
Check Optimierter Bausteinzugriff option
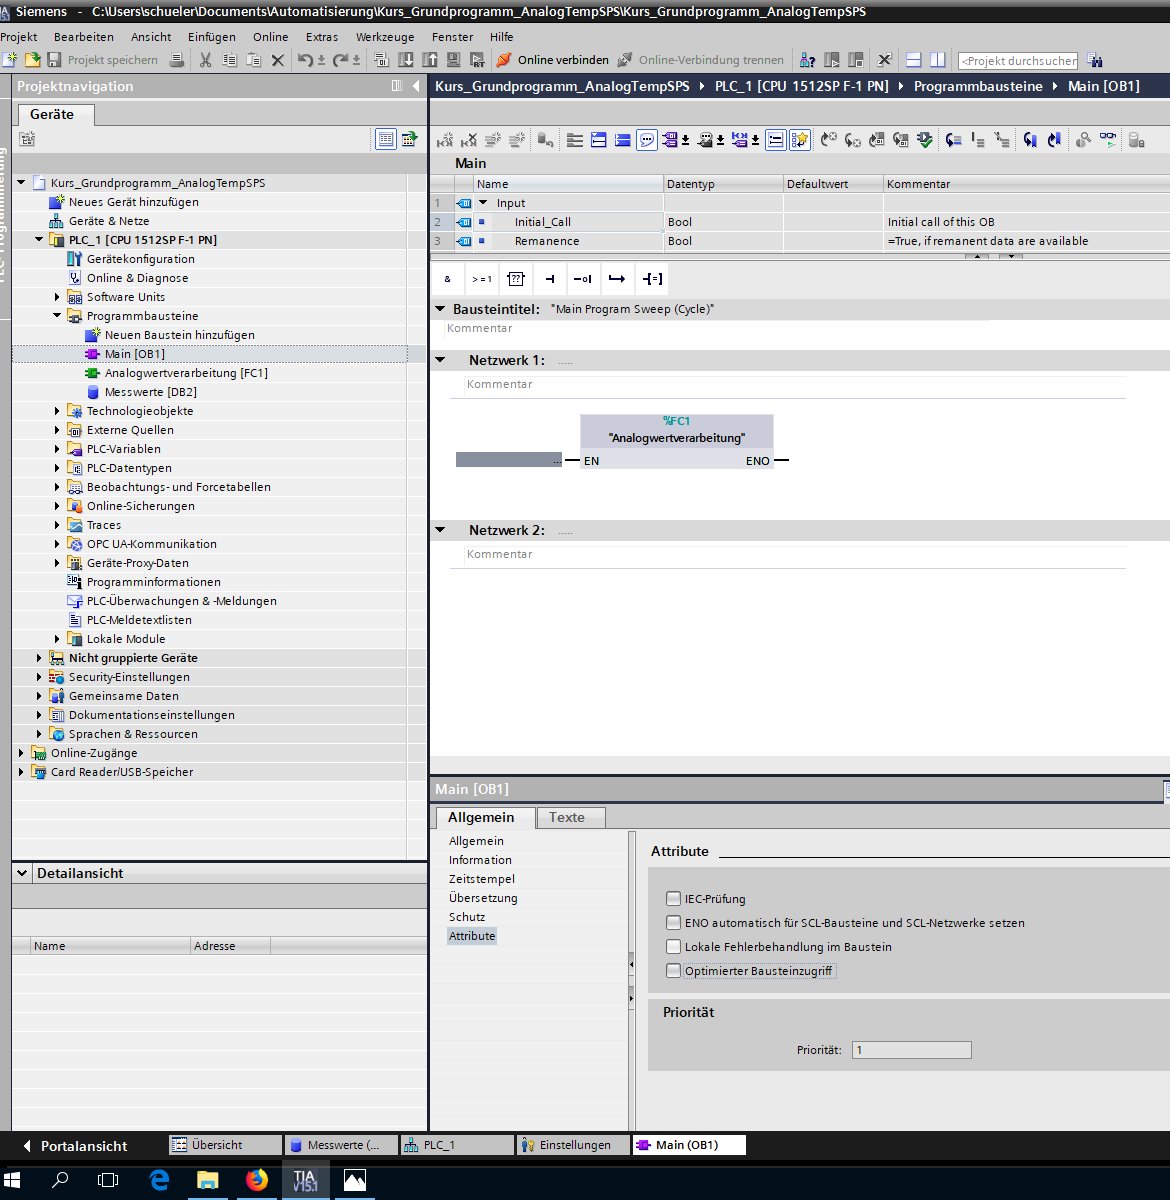(x=674, y=971)
